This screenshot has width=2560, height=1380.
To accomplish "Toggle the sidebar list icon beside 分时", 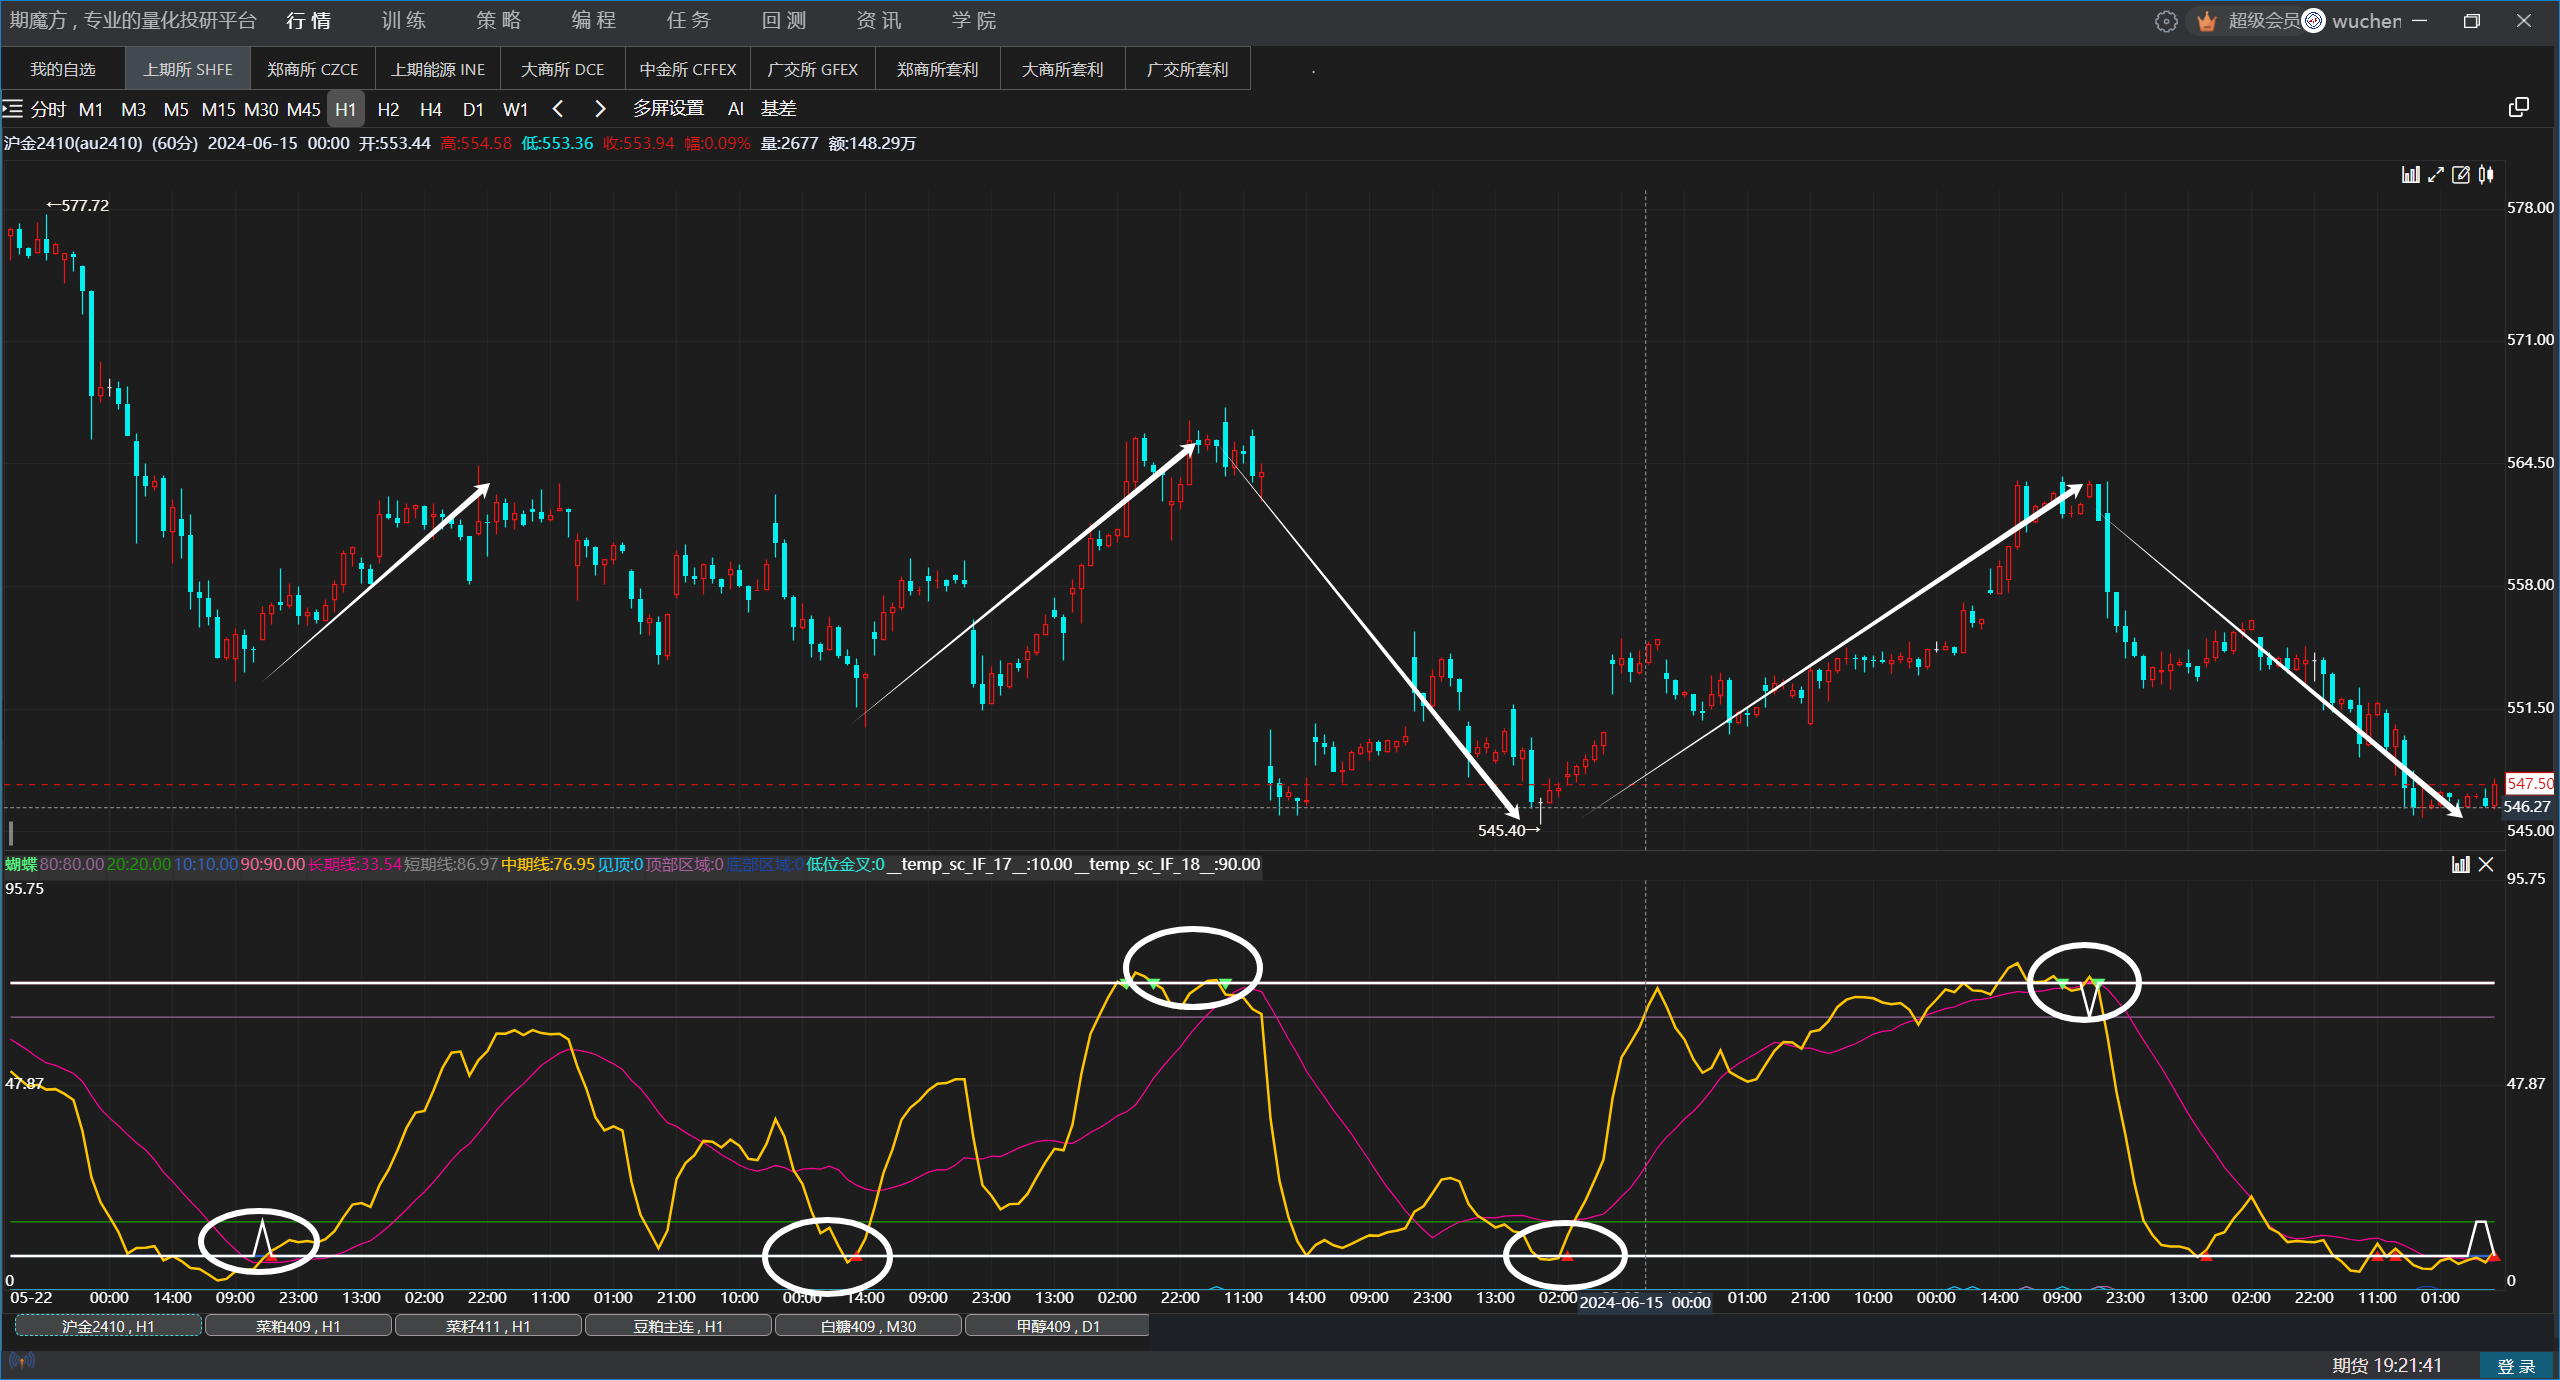I will click(13, 108).
